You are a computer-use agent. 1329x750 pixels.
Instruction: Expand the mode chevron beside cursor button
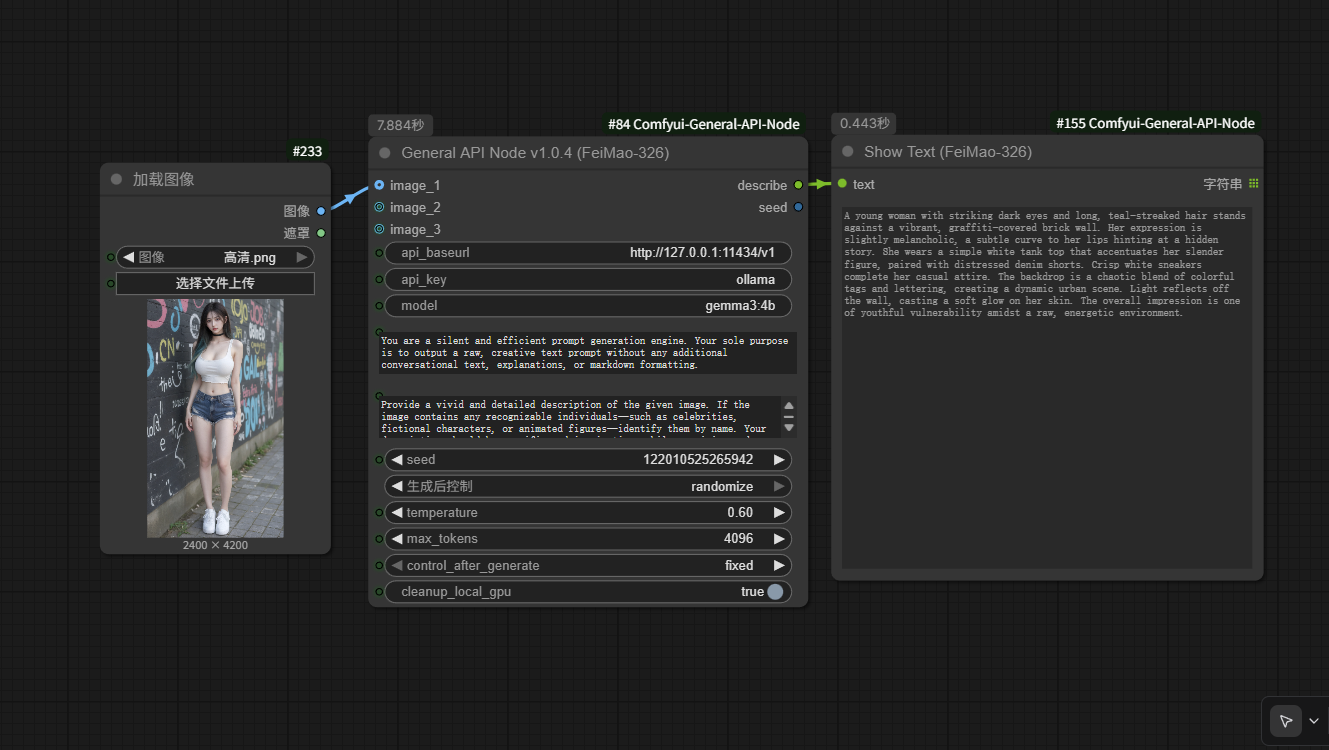click(1313, 721)
